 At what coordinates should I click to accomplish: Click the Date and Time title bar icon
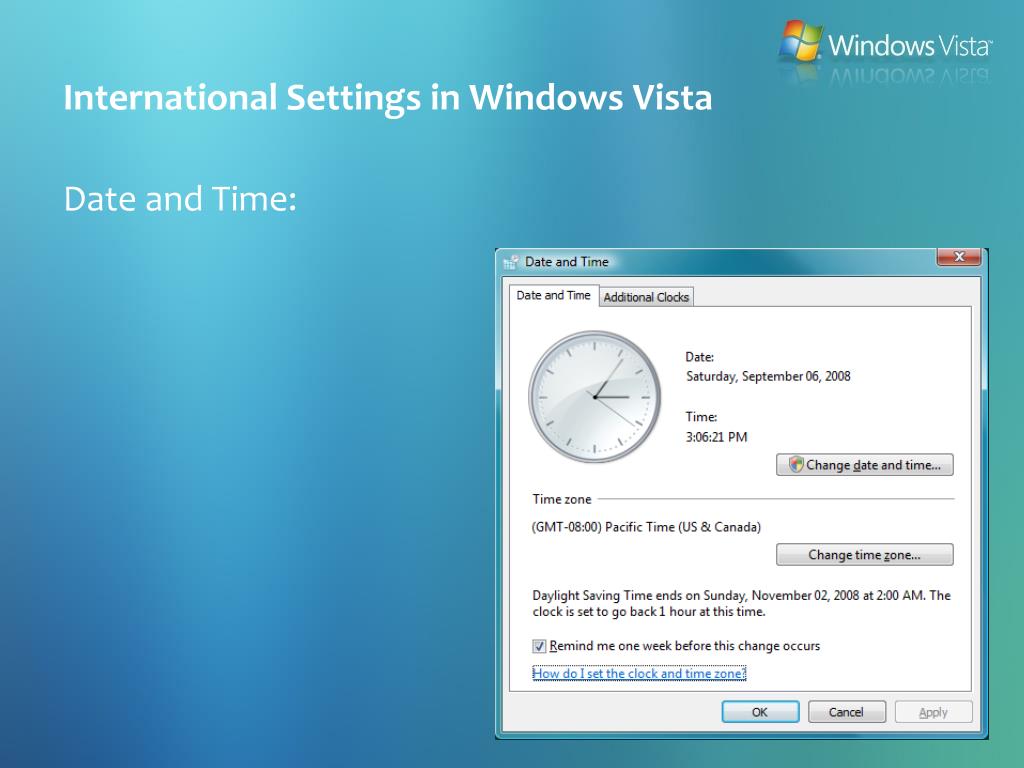(x=511, y=262)
